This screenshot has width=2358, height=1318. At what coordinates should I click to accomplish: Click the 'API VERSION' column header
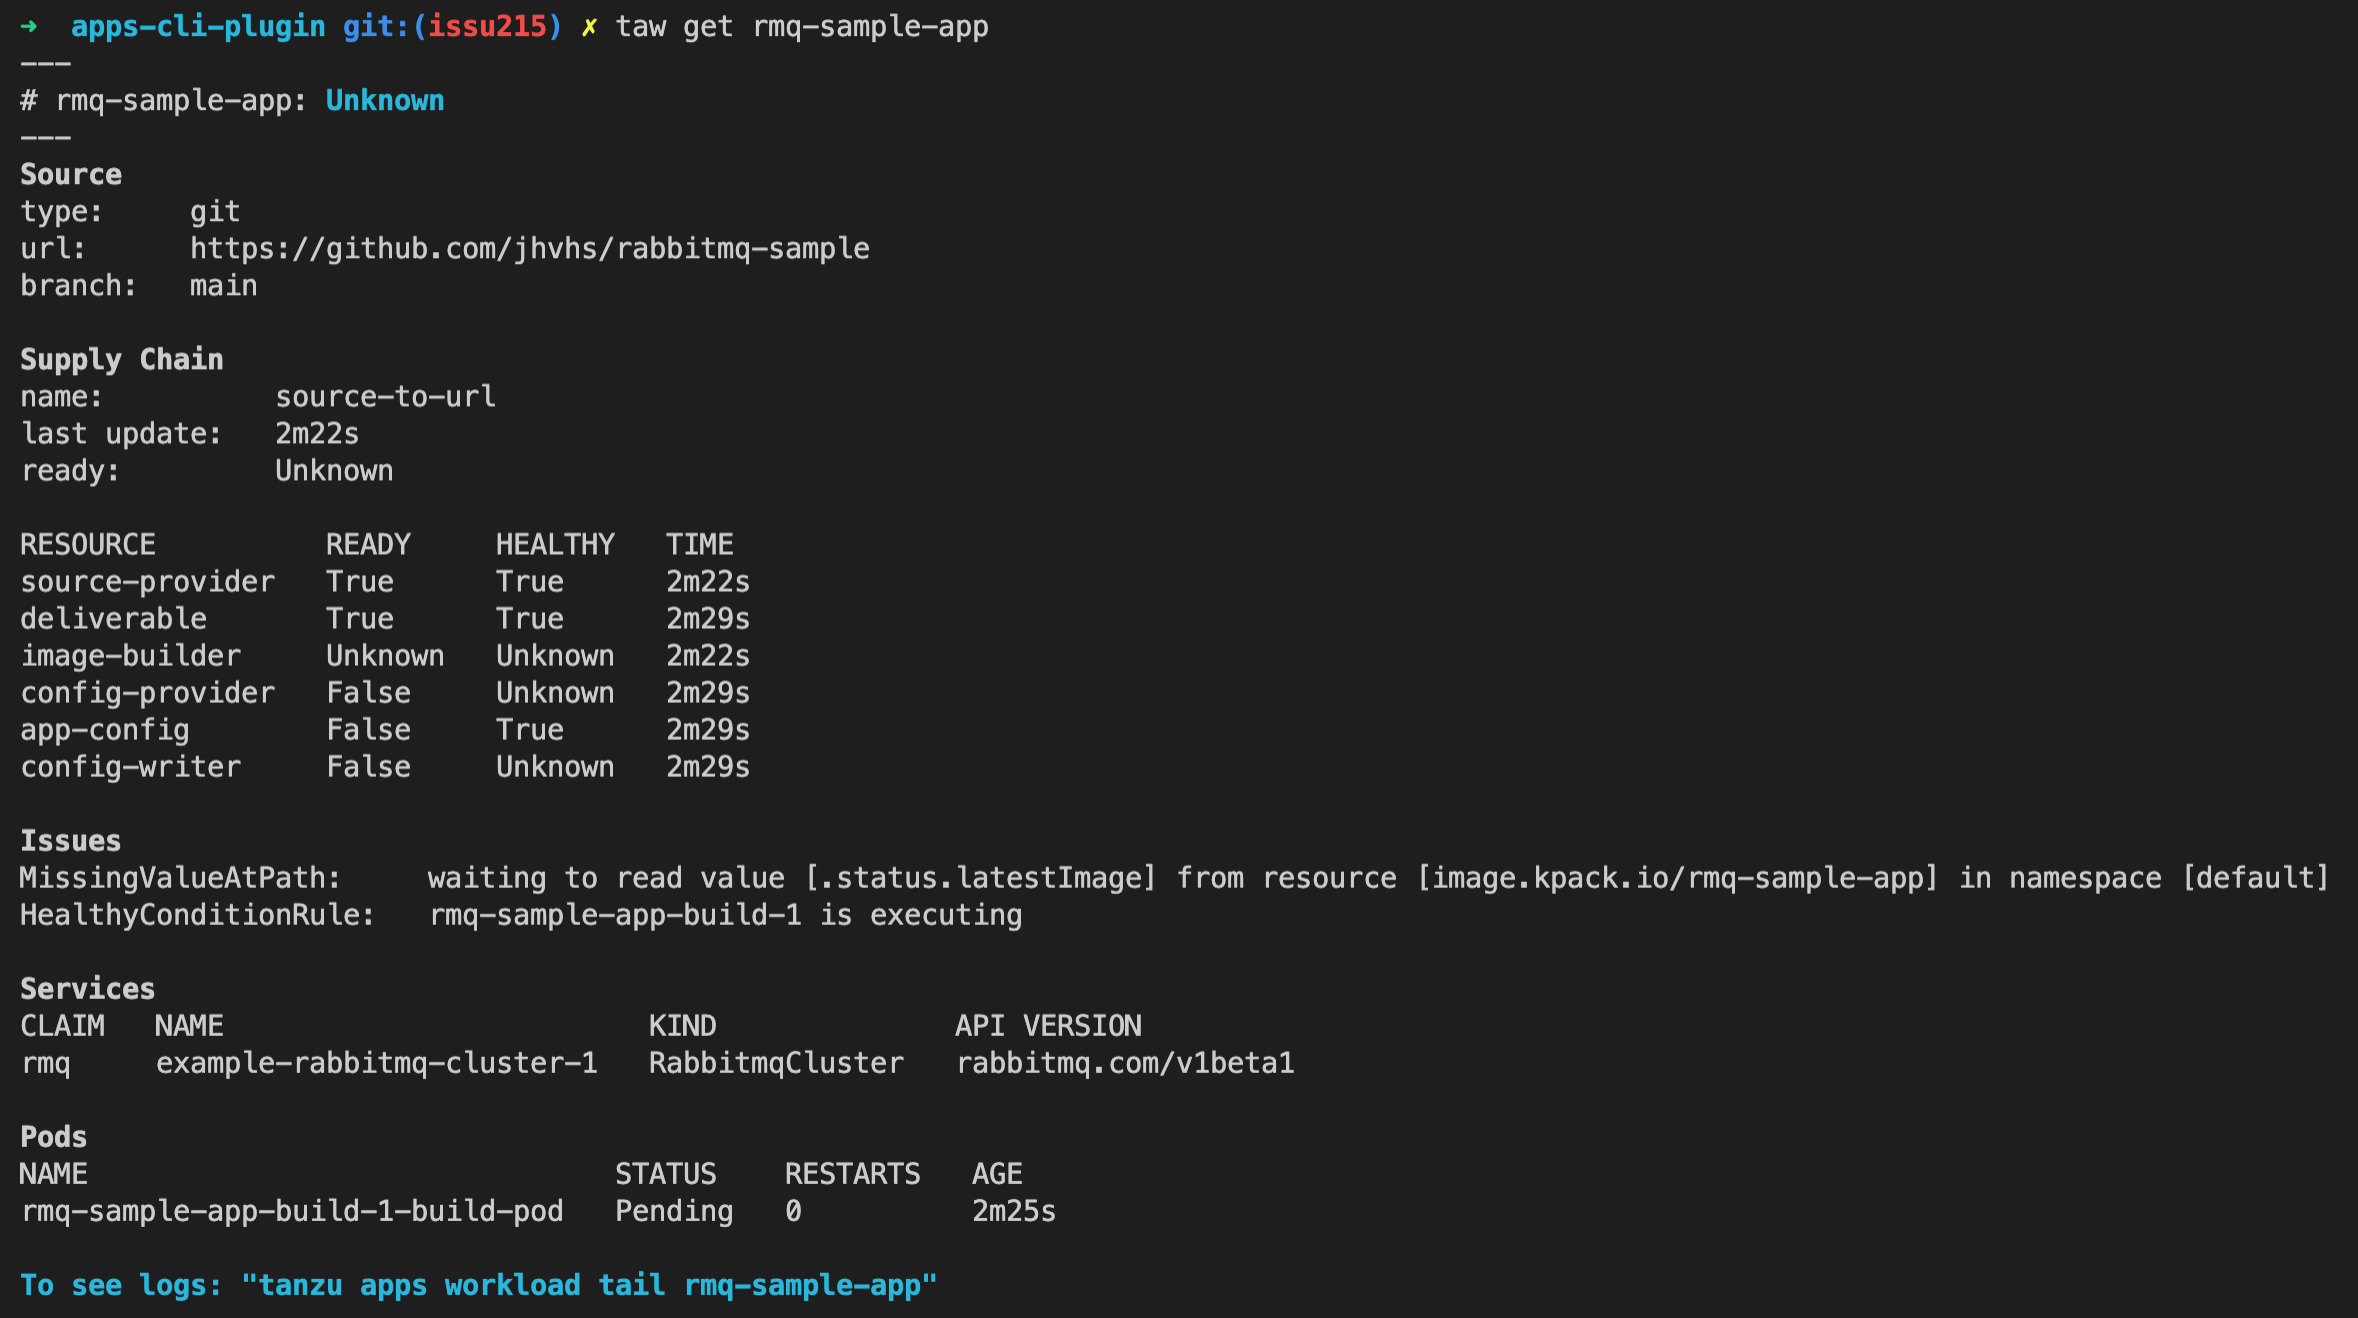[1048, 1026]
